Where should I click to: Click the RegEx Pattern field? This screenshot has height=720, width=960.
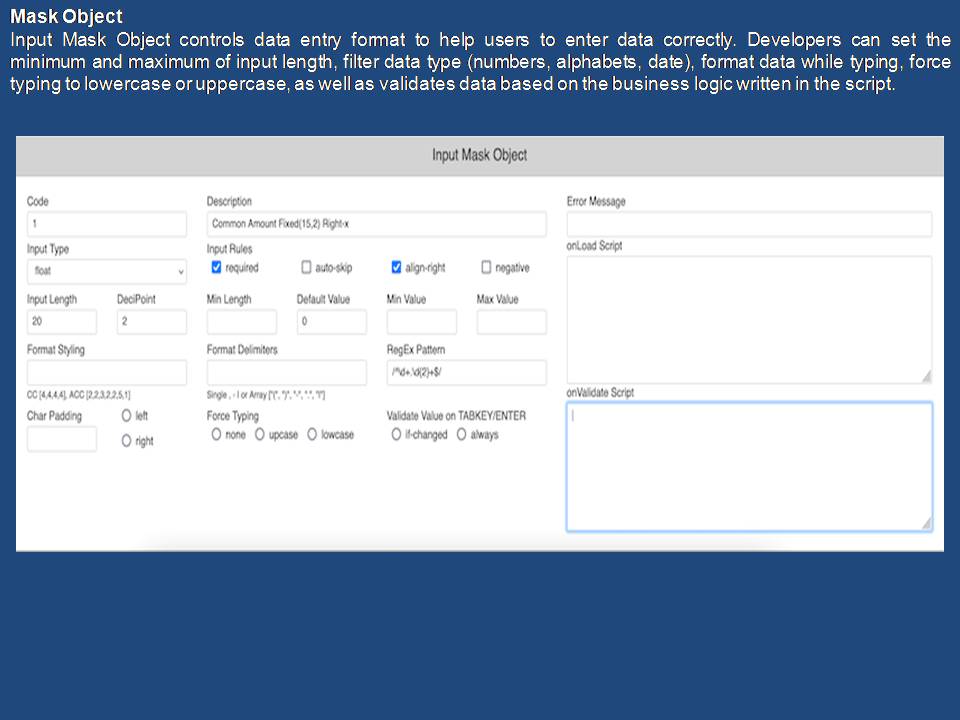point(466,373)
